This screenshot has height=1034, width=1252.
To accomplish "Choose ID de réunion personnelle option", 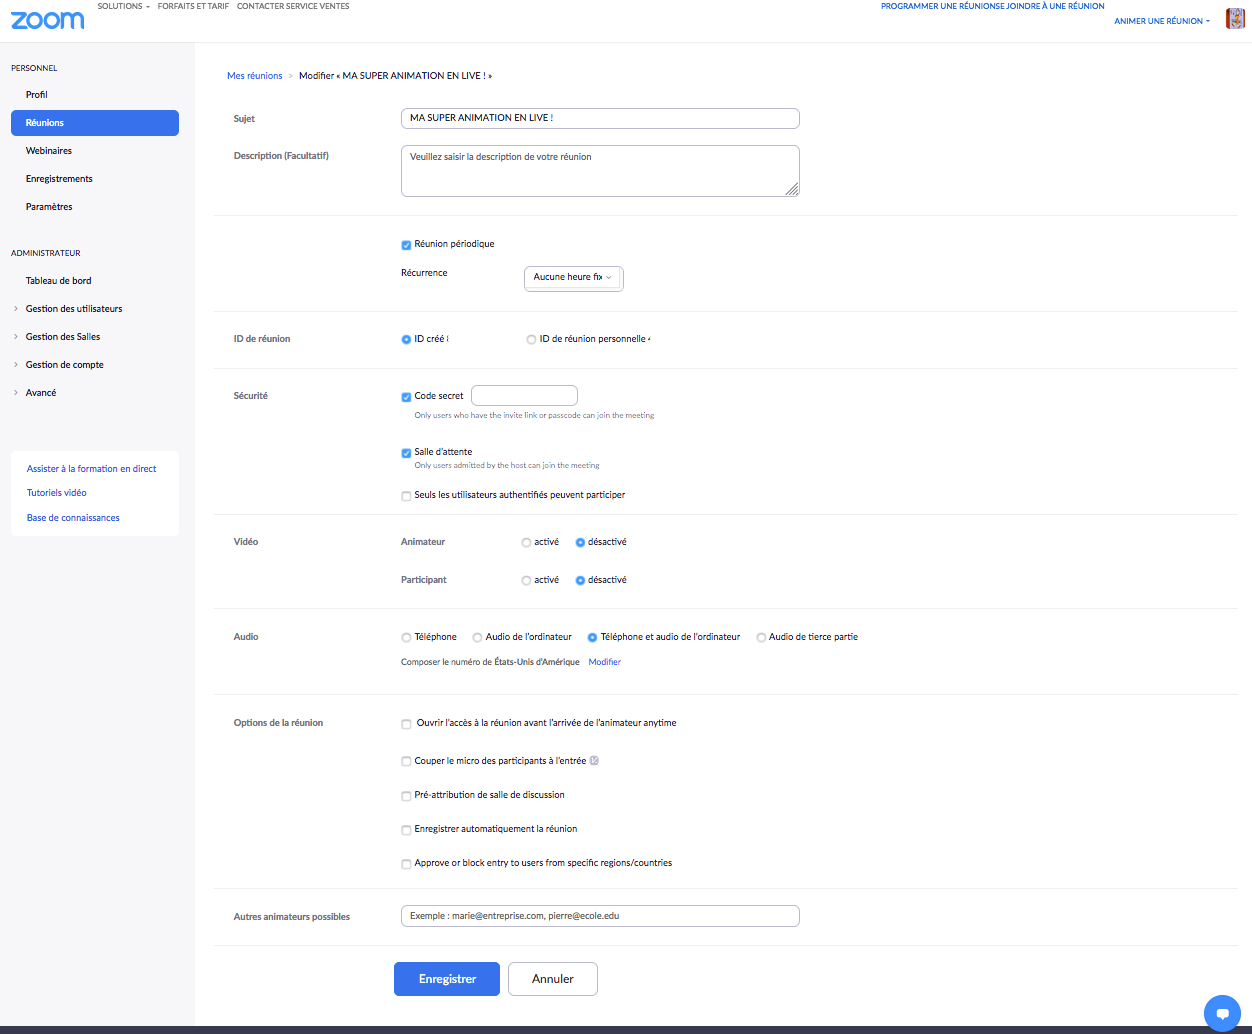I will coord(531,340).
